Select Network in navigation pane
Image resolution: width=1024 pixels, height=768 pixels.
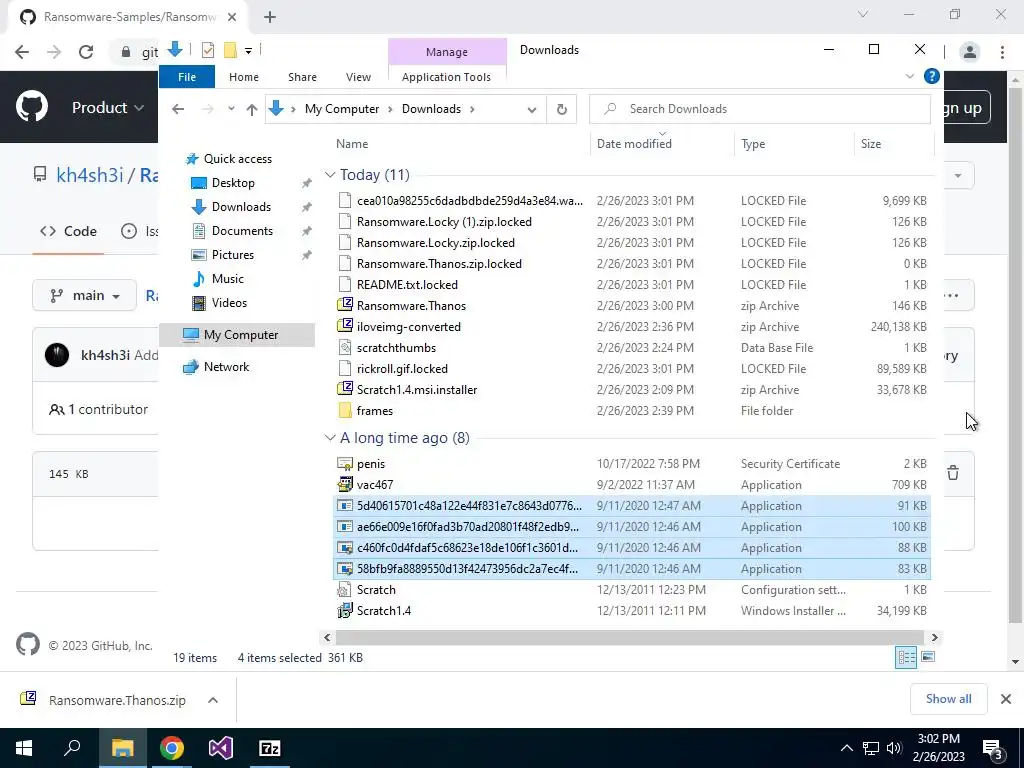[225, 367]
